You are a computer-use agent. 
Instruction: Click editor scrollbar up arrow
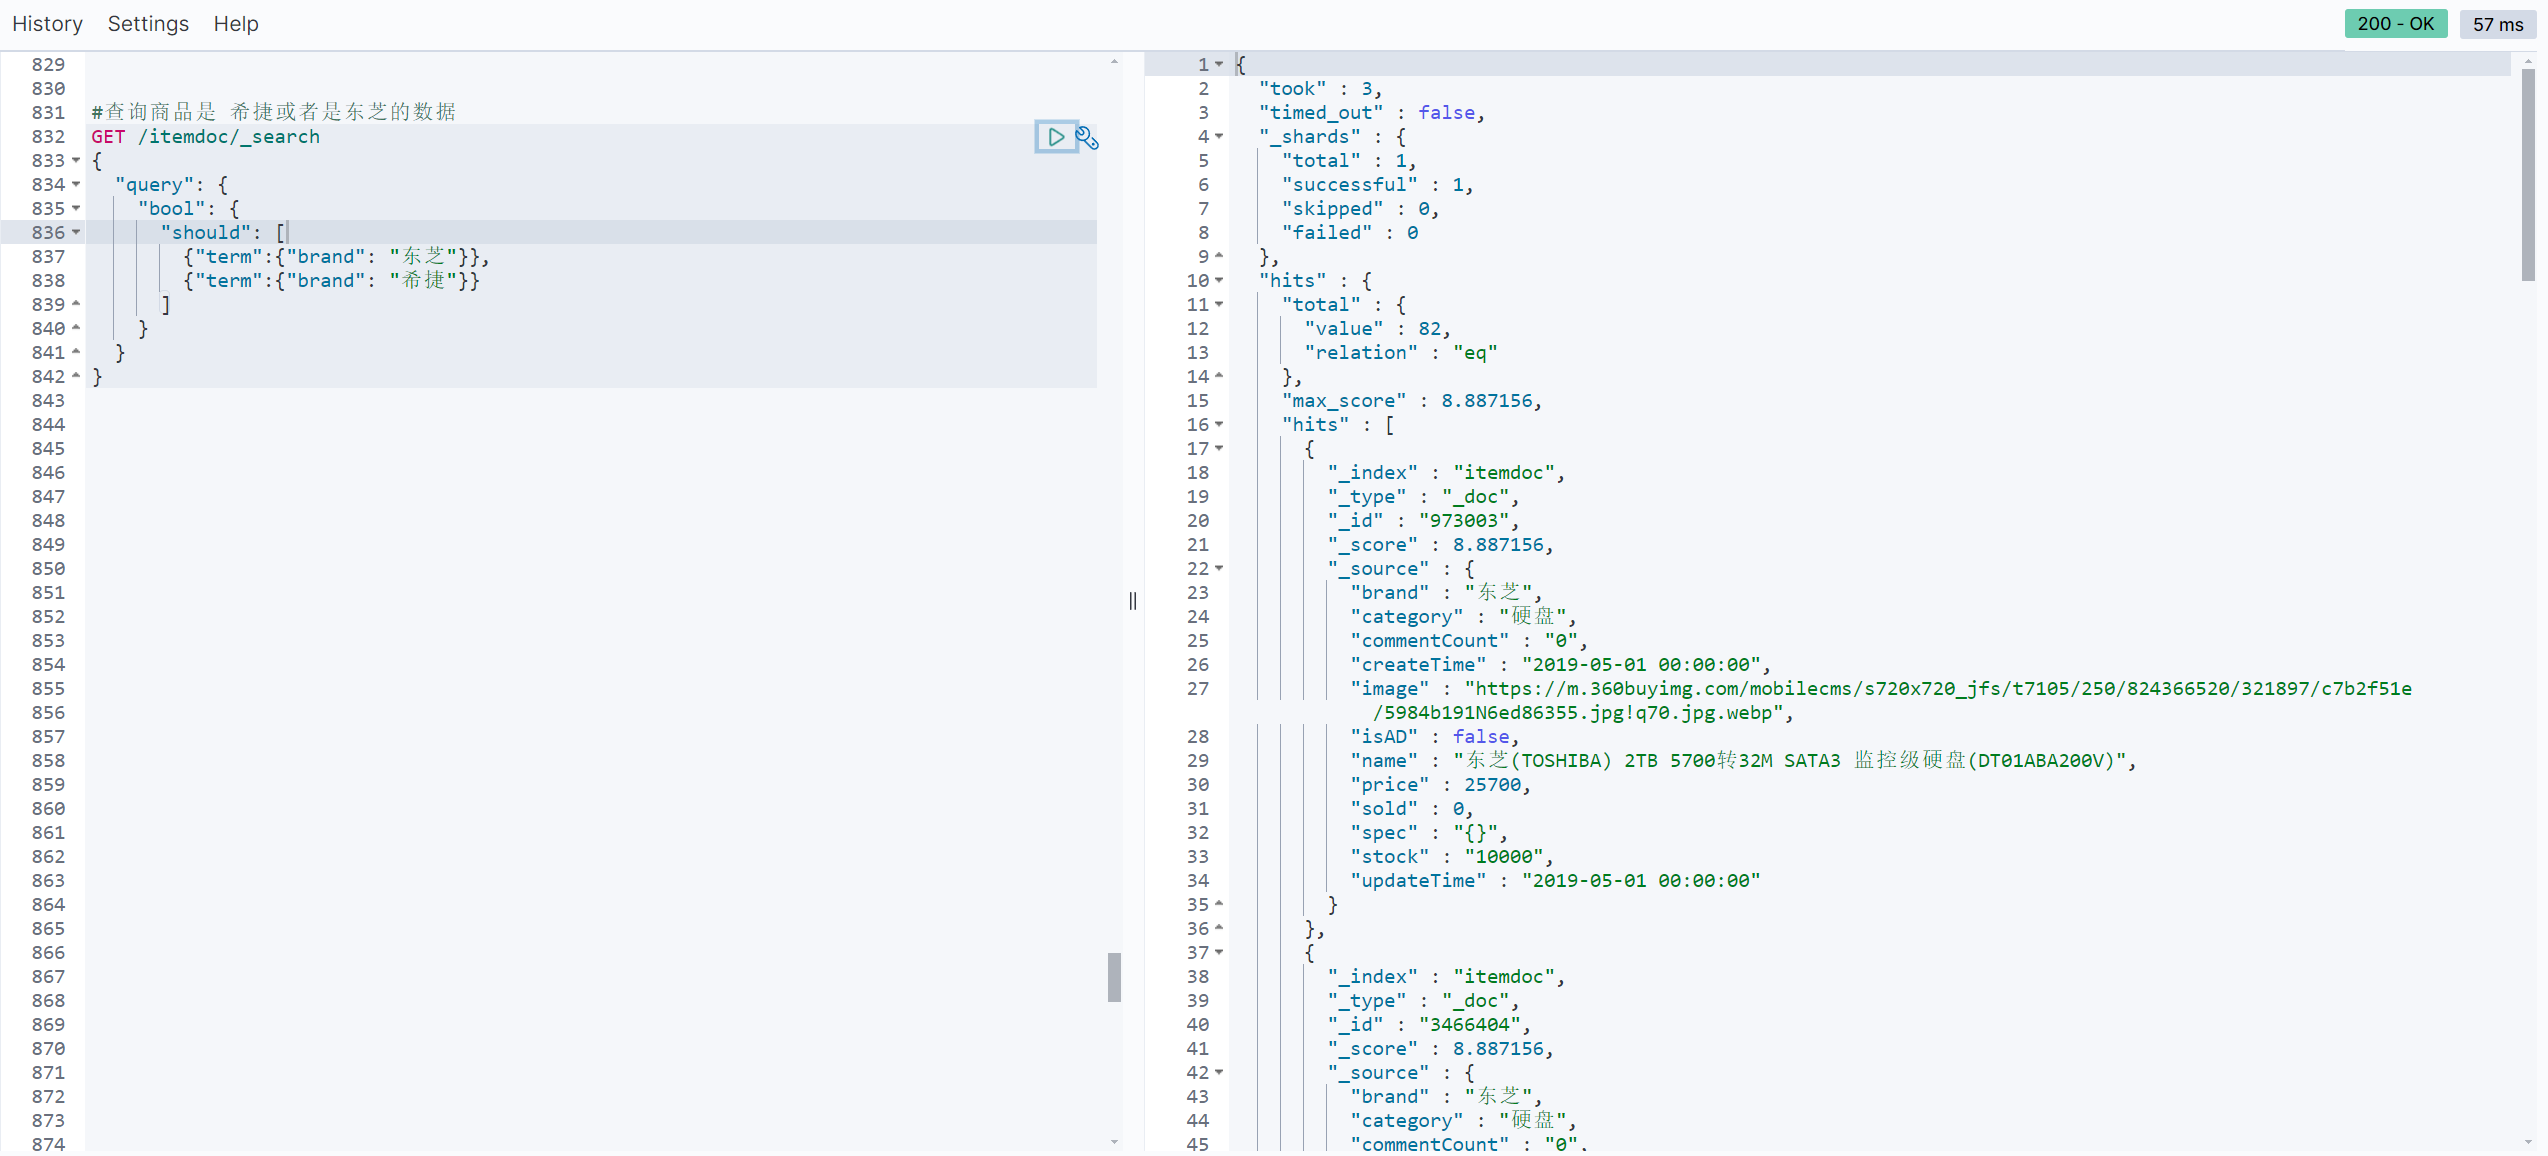[x=1114, y=62]
